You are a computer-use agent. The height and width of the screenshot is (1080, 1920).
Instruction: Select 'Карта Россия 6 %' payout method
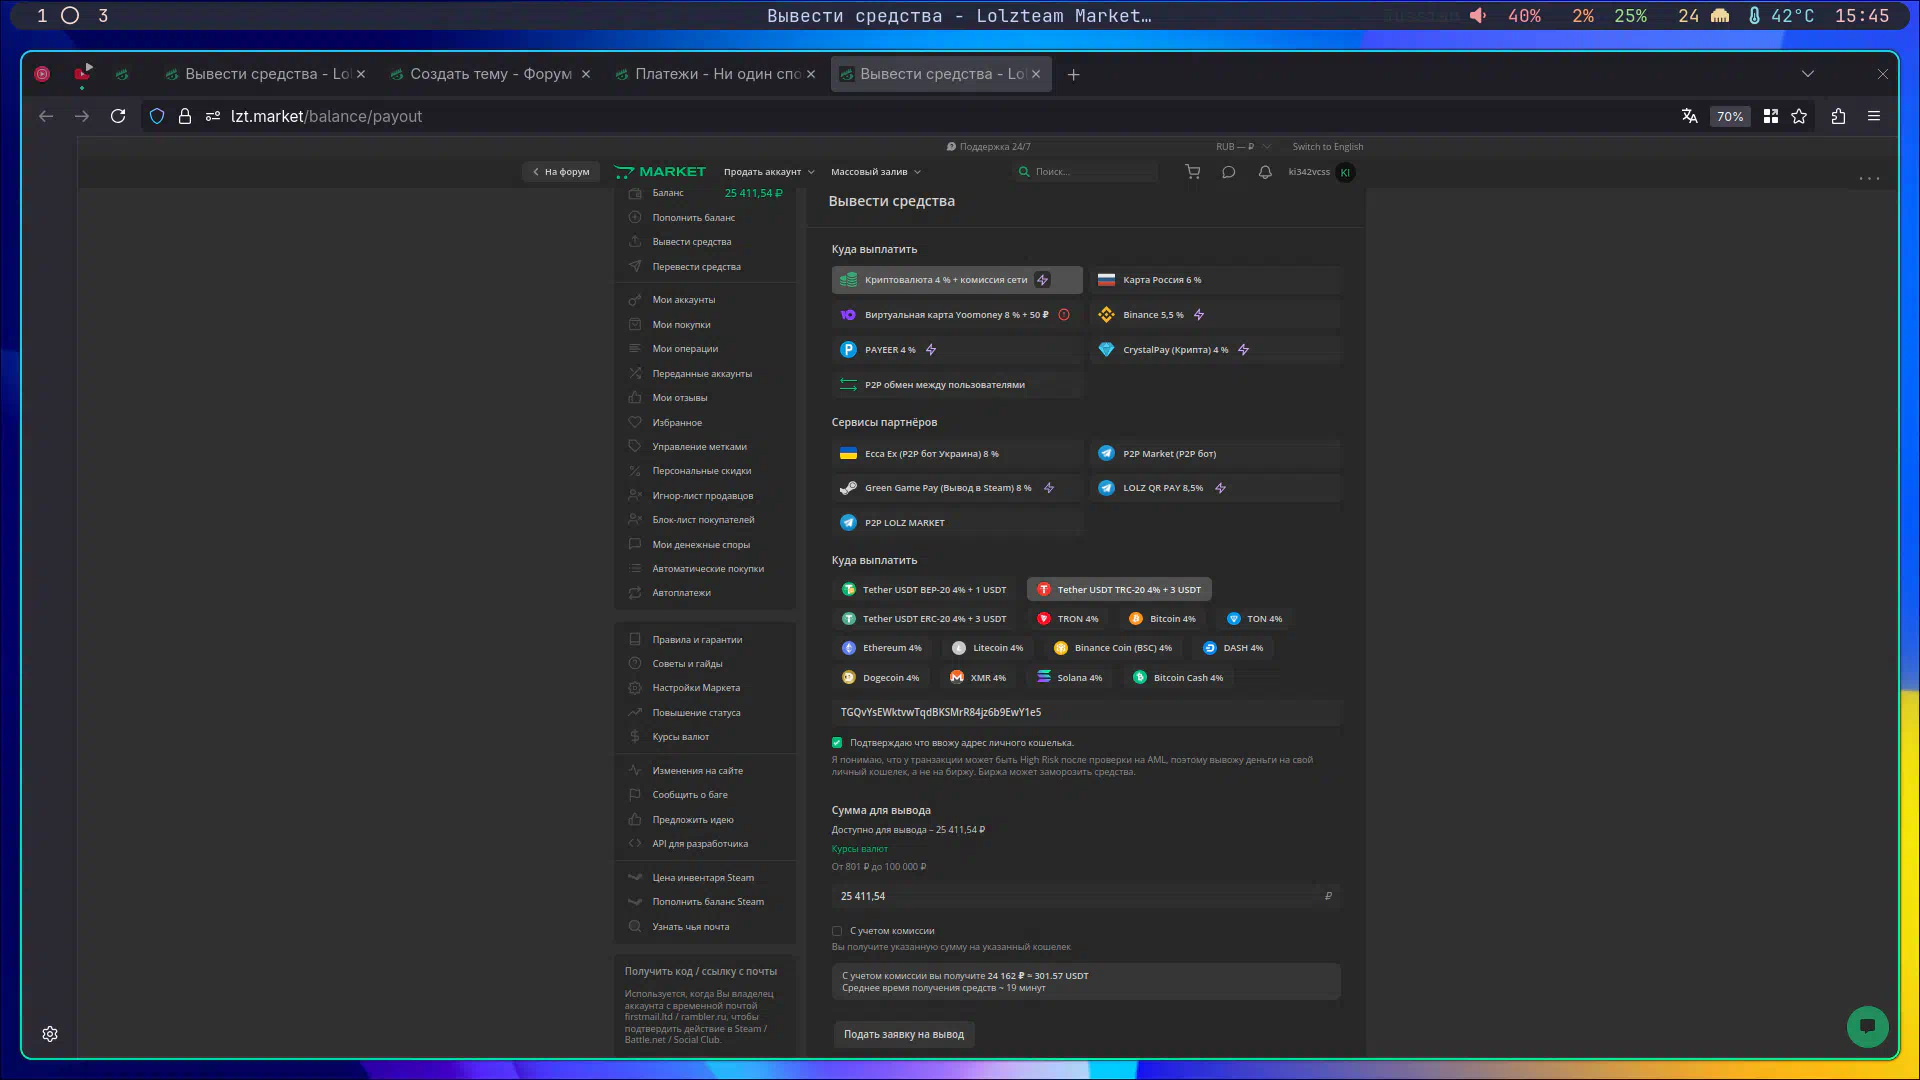point(1215,280)
